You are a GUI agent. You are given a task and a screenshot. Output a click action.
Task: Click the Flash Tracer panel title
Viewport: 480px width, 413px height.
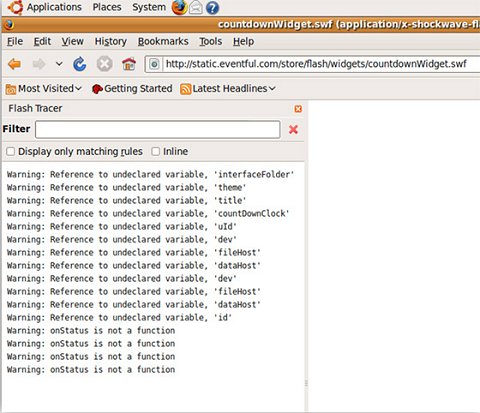[x=35, y=108]
